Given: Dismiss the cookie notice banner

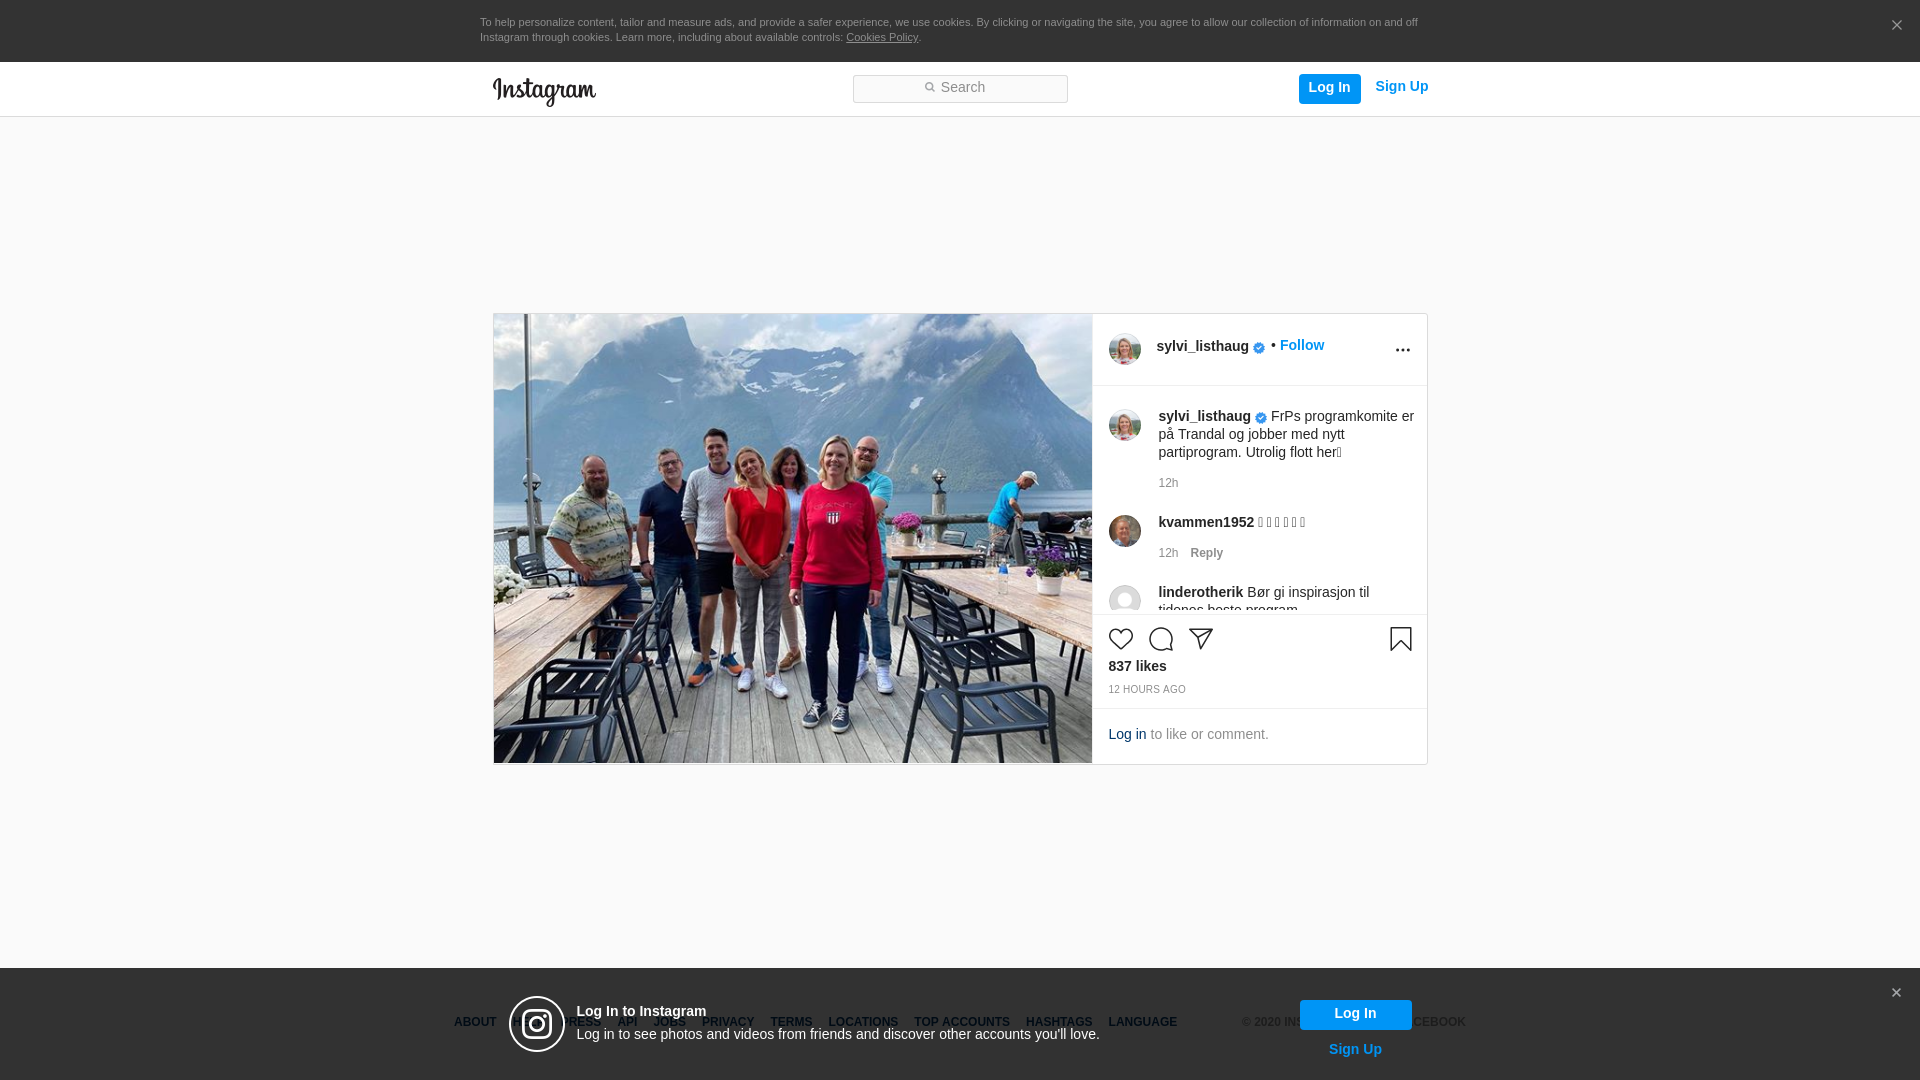Looking at the screenshot, I should 1896,25.
